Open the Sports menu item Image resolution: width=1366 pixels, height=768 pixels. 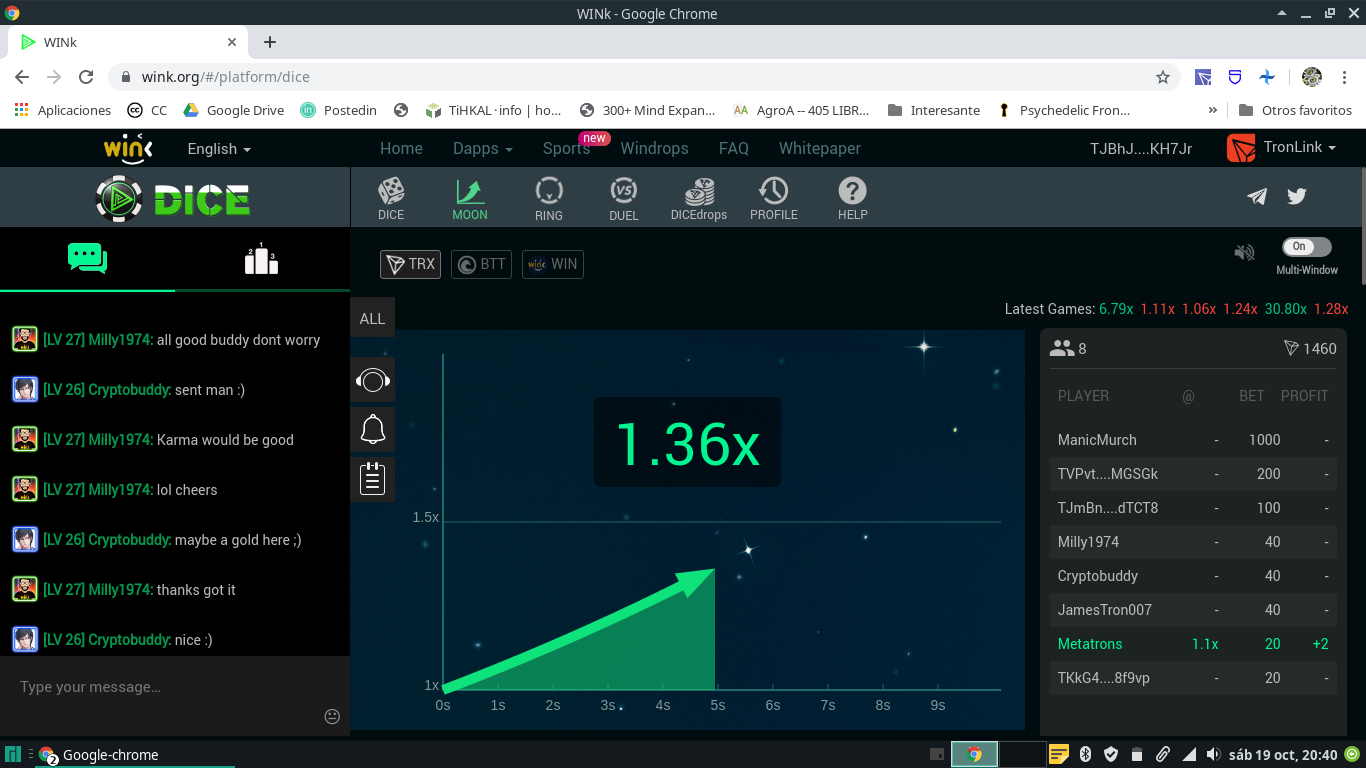[x=566, y=148]
